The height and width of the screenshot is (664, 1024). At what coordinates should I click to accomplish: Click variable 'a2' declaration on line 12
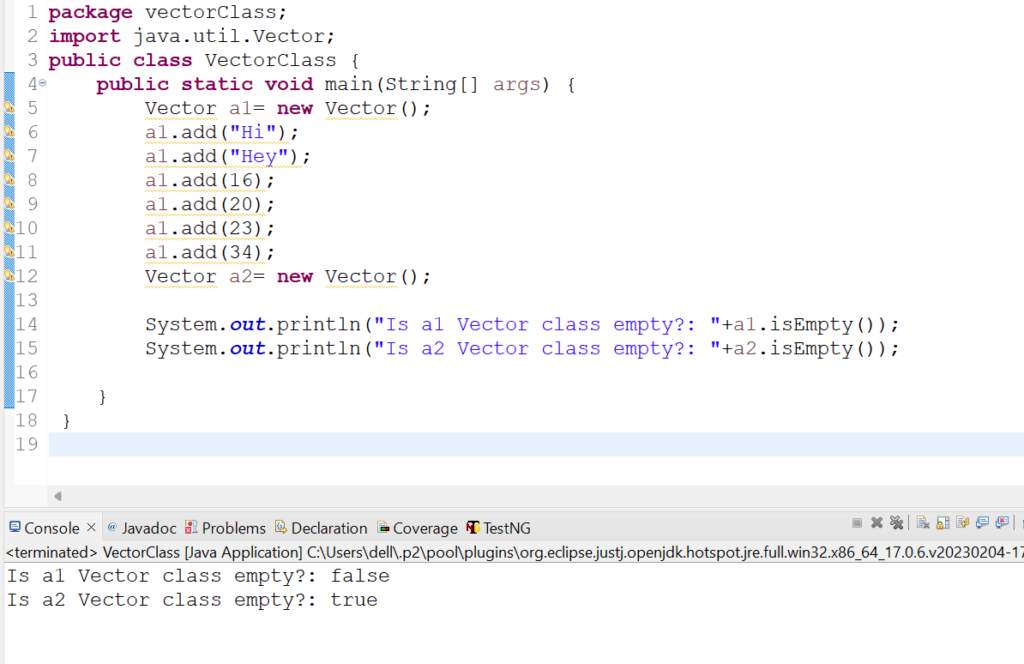[x=240, y=276]
